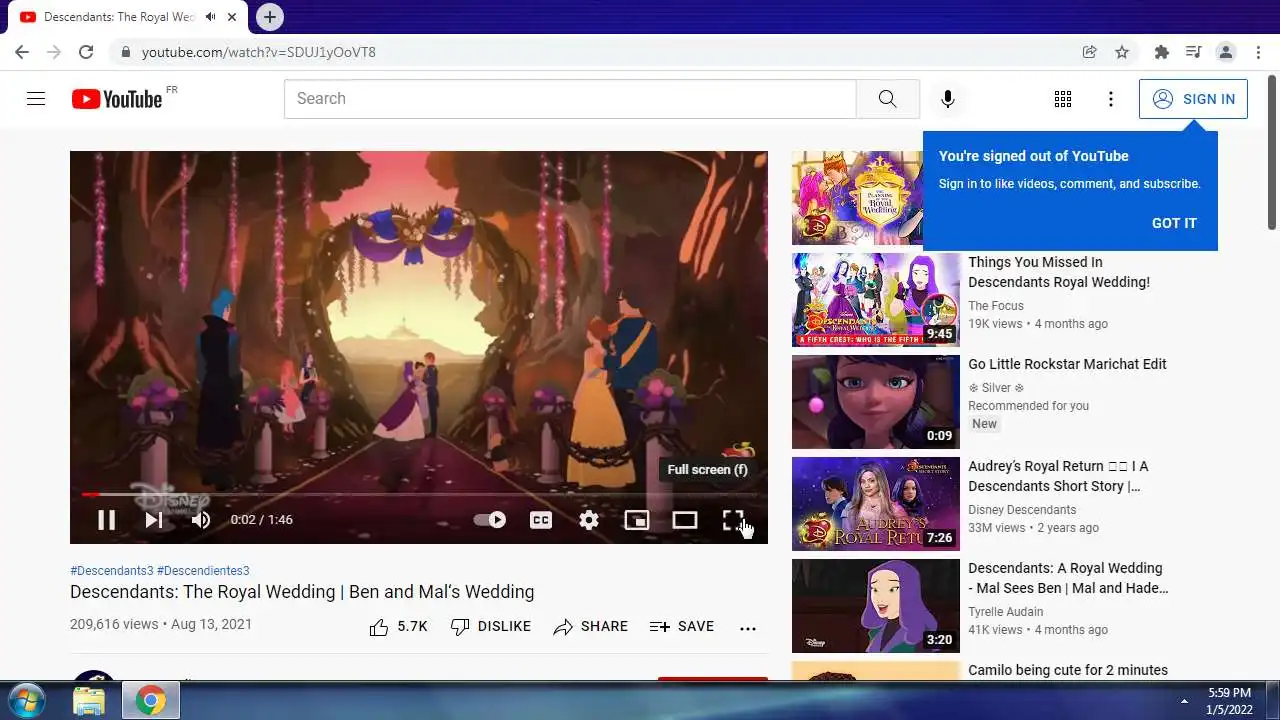Click the DISLIKE button
This screenshot has width=1280, height=720.
490,627
